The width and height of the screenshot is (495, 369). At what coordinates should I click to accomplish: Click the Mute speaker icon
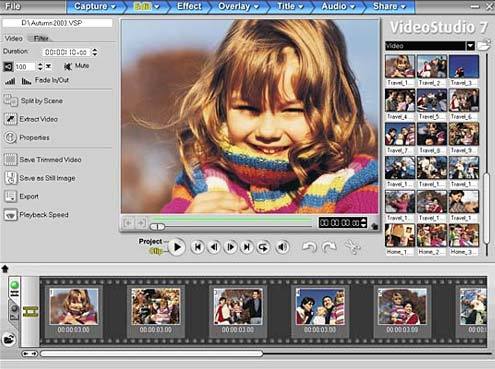coord(68,66)
